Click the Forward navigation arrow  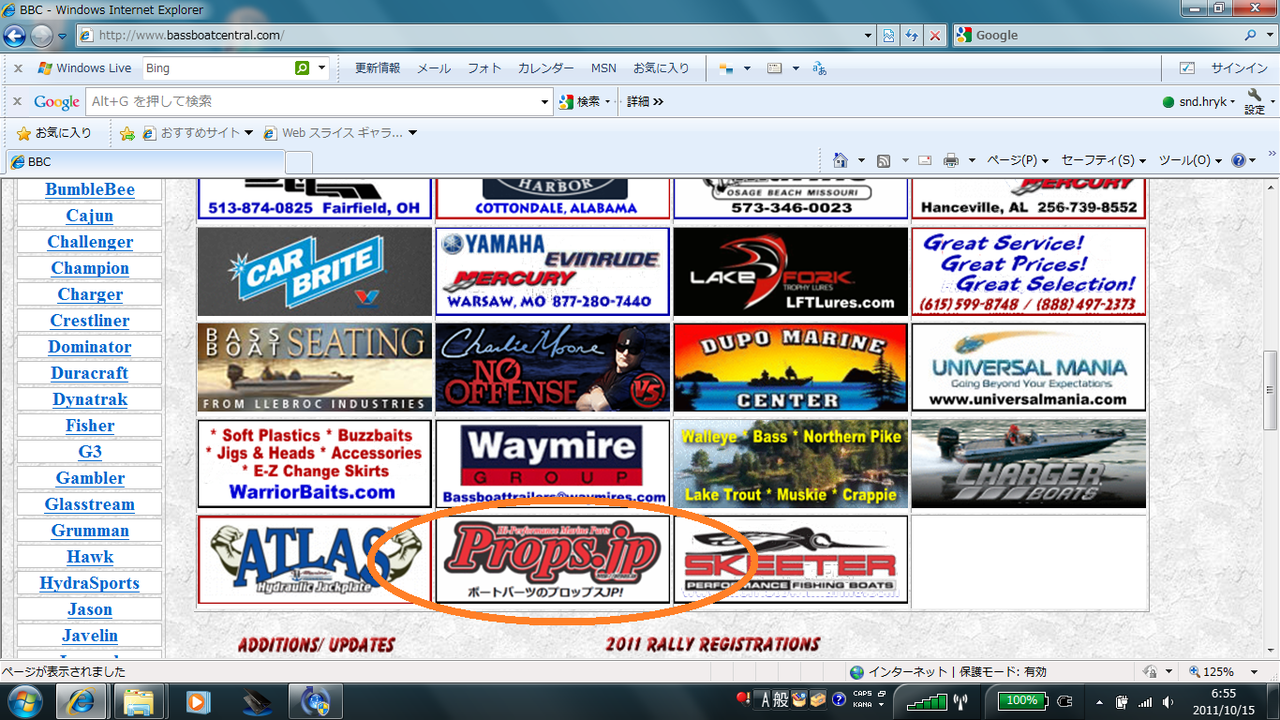42,36
